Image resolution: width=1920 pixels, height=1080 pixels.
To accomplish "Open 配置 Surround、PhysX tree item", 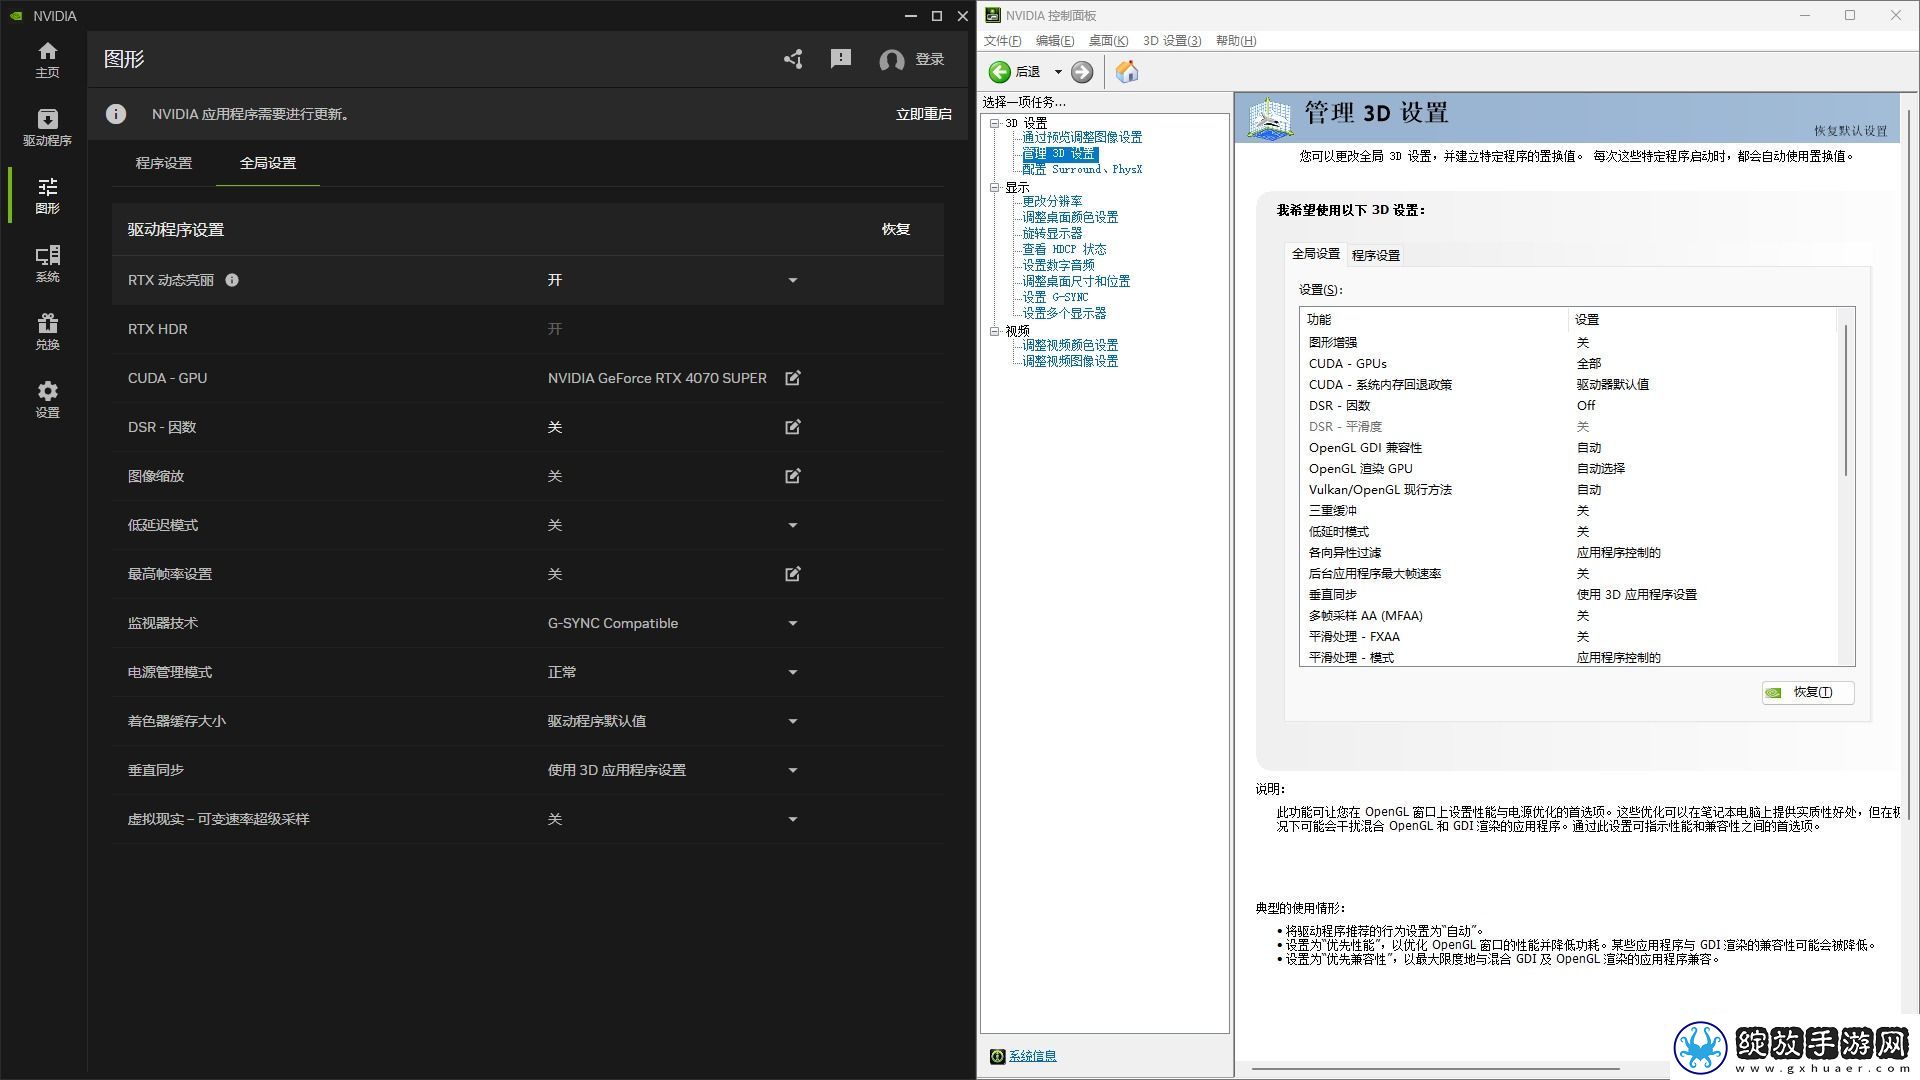I will [1082, 169].
